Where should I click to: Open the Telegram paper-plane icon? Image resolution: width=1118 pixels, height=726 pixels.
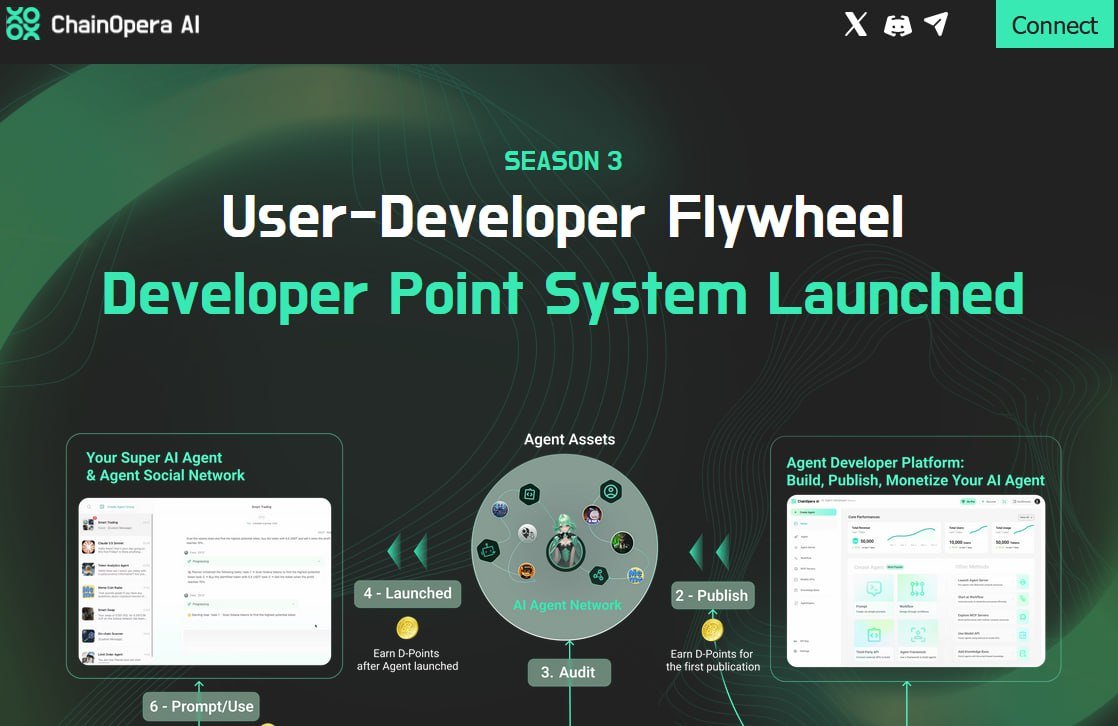(x=936, y=24)
